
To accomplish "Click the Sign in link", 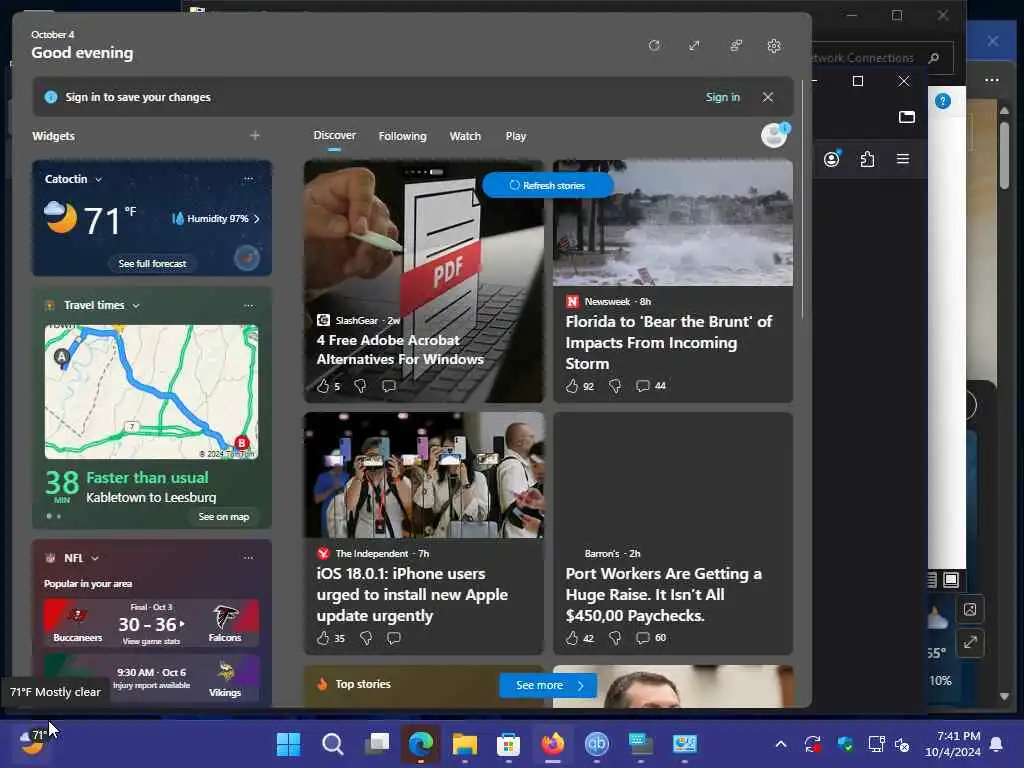I will coord(722,97).
